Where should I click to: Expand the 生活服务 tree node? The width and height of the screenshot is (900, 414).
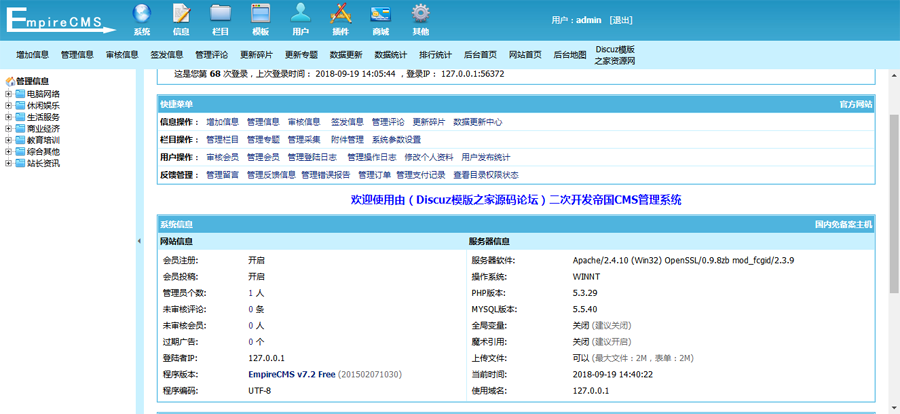pyautogui.click(x=9, y=117)
